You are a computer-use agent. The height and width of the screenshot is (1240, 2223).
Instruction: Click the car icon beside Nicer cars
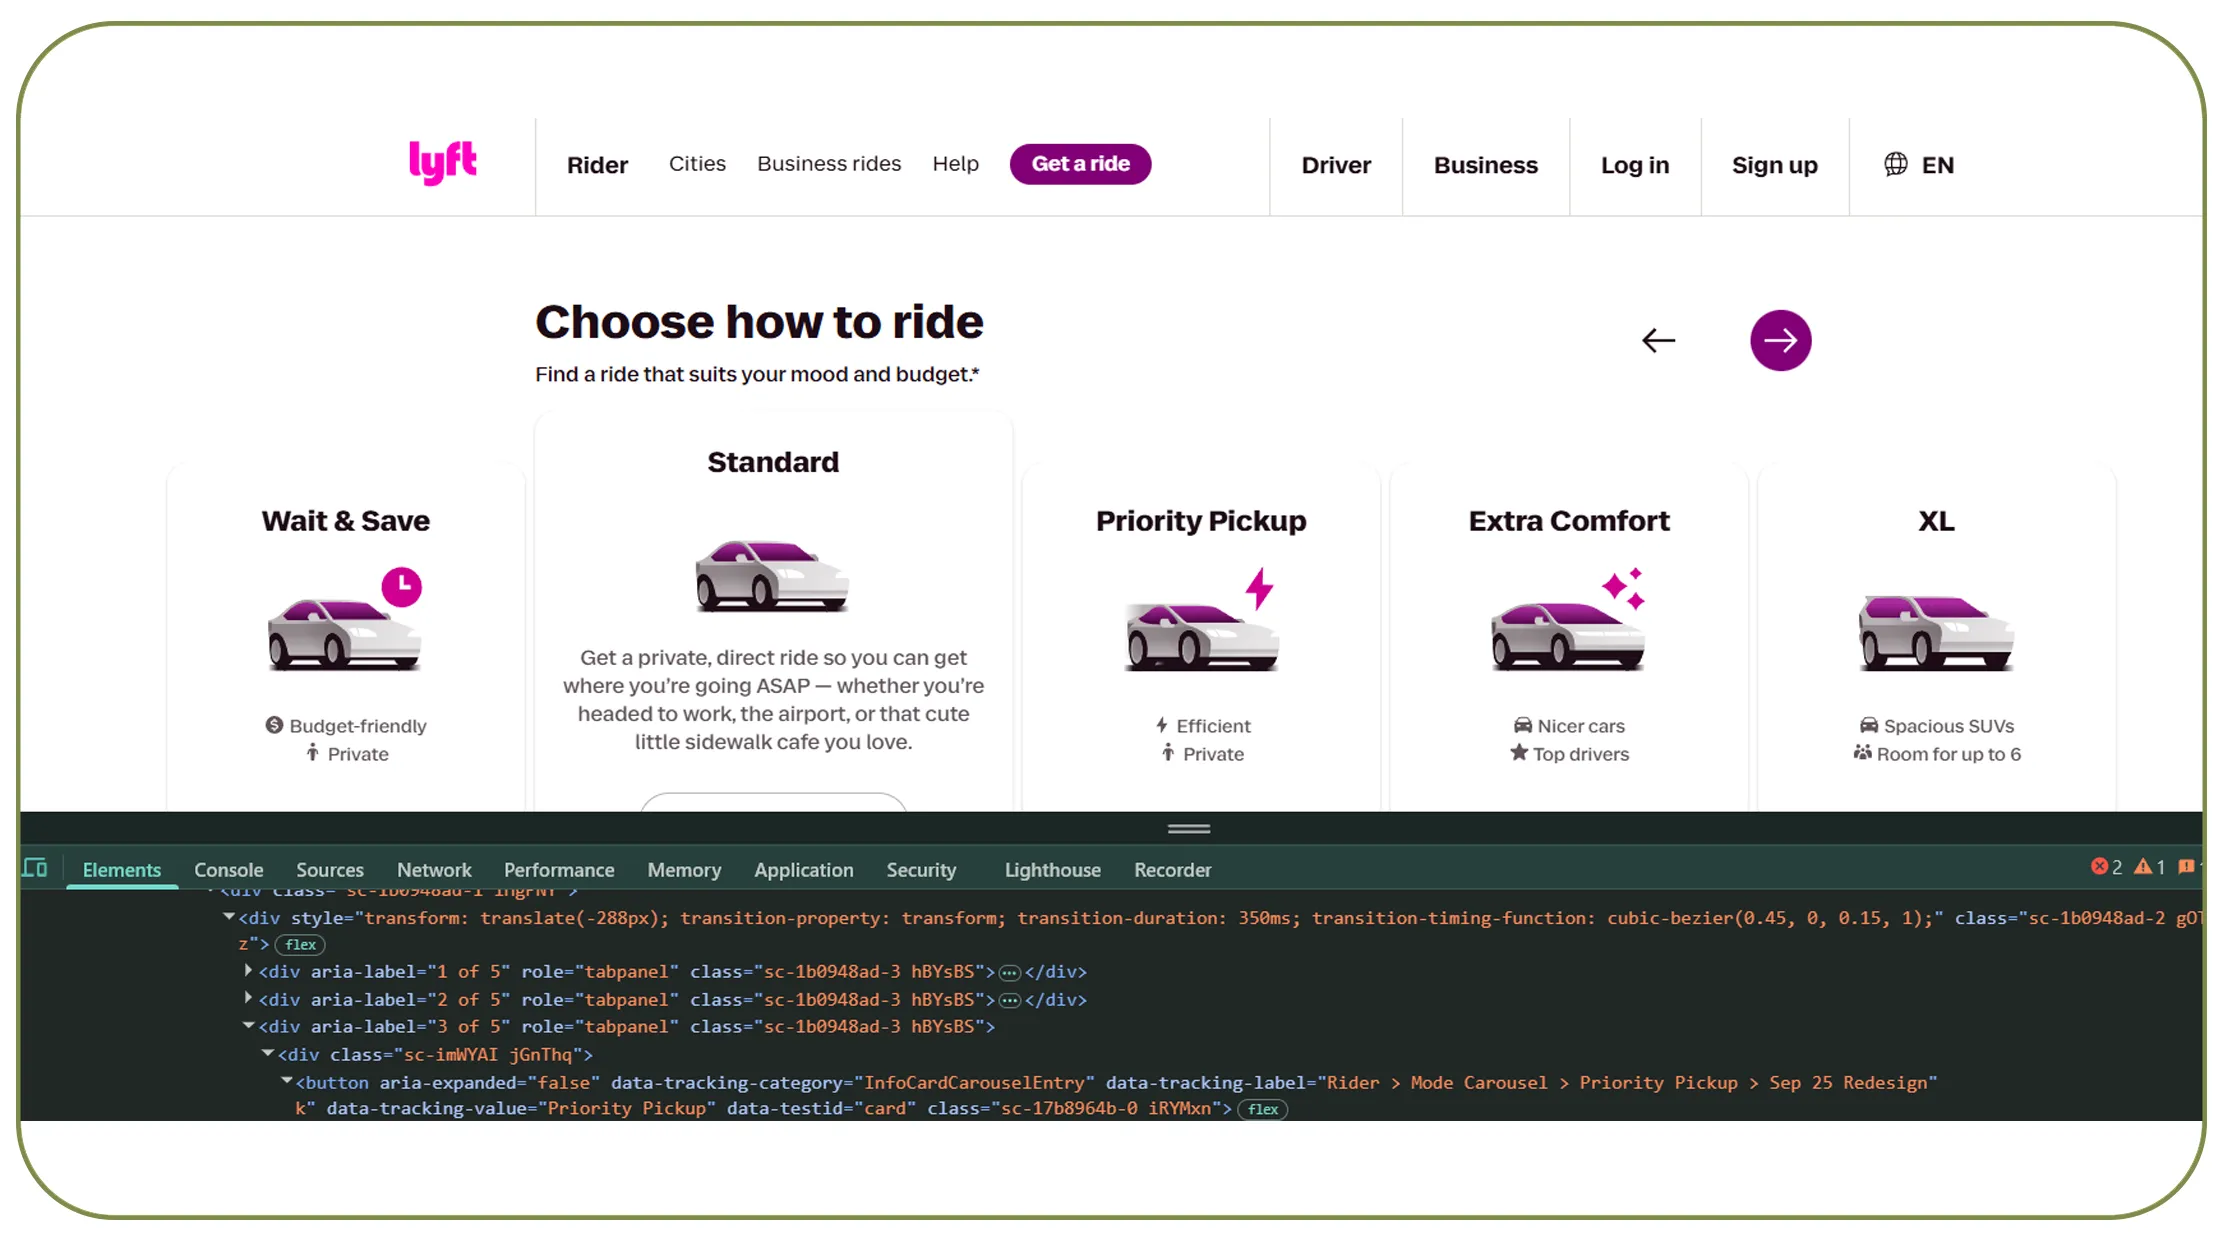point(1523,725)
